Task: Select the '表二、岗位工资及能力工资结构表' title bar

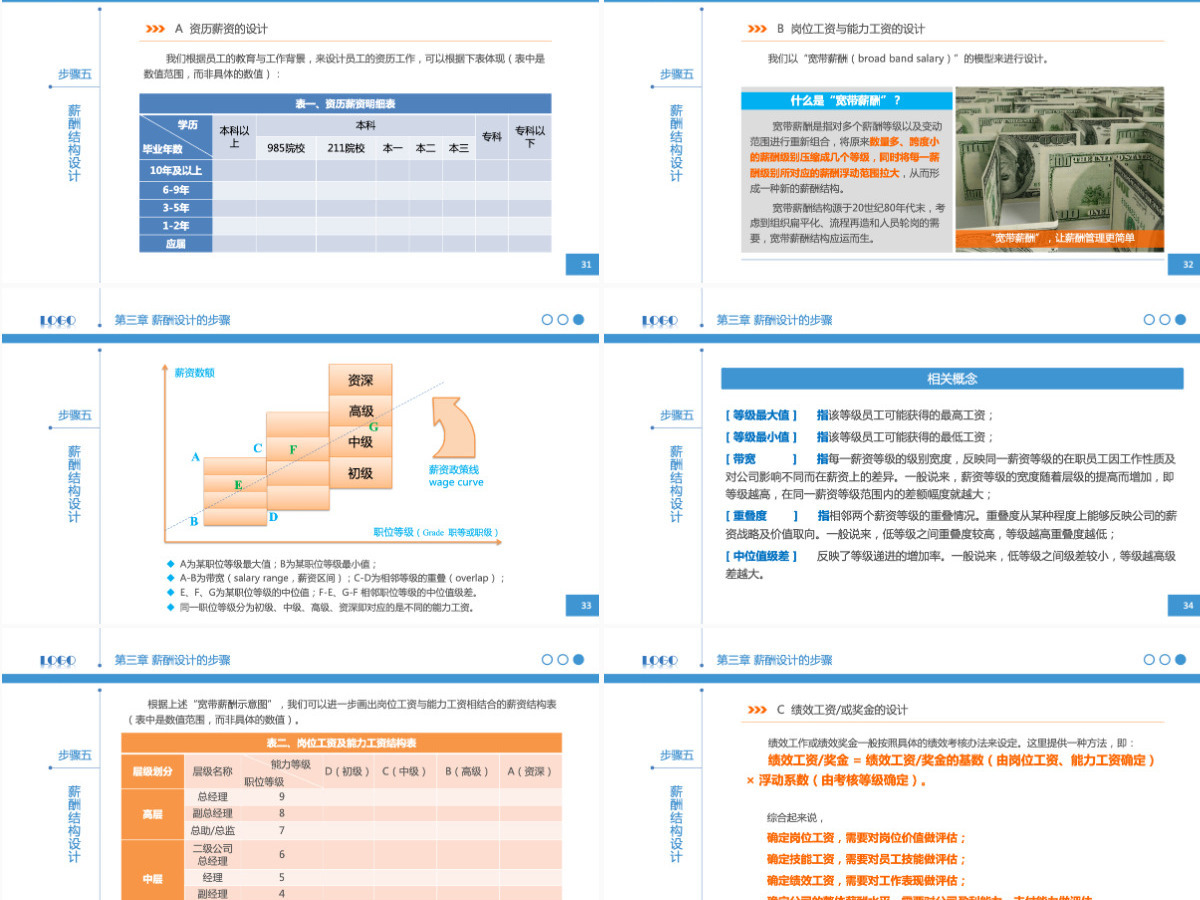Action: [x=341, y=743]
